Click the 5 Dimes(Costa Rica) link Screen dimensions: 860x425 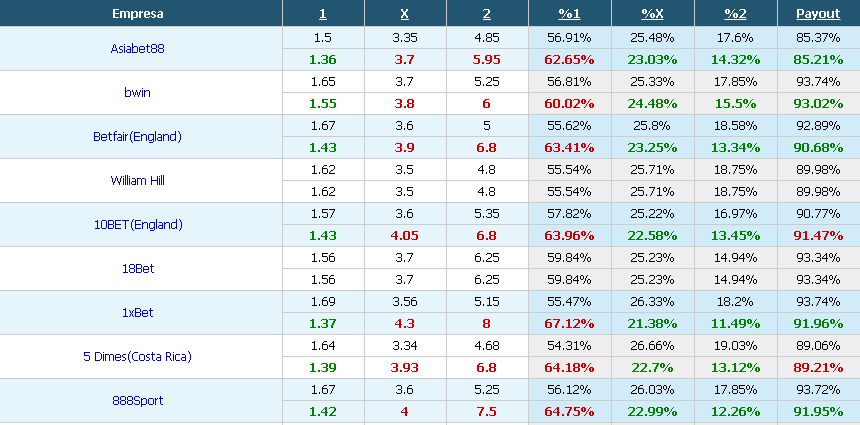click(137, 357)
